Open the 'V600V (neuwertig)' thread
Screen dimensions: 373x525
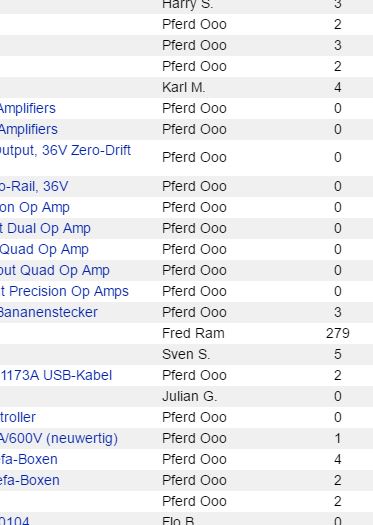tap(59, 439)
